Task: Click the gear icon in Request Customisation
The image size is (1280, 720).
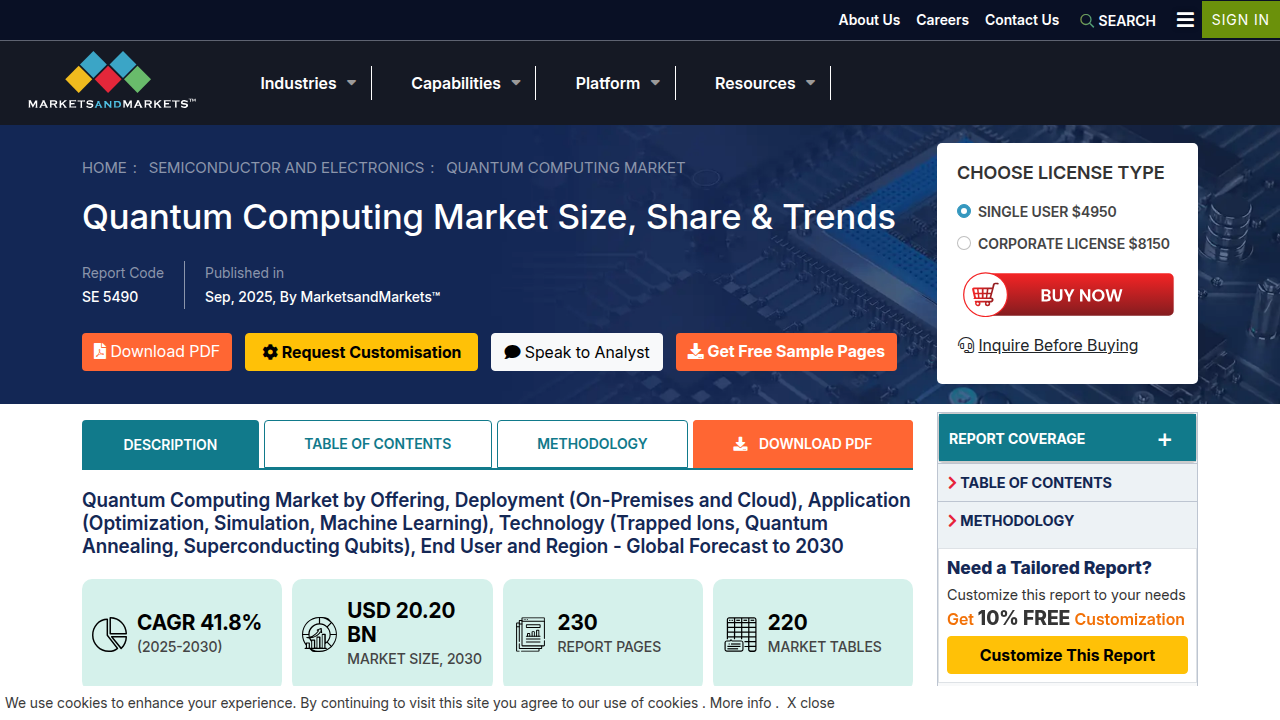Action: [x=270, y=352]
